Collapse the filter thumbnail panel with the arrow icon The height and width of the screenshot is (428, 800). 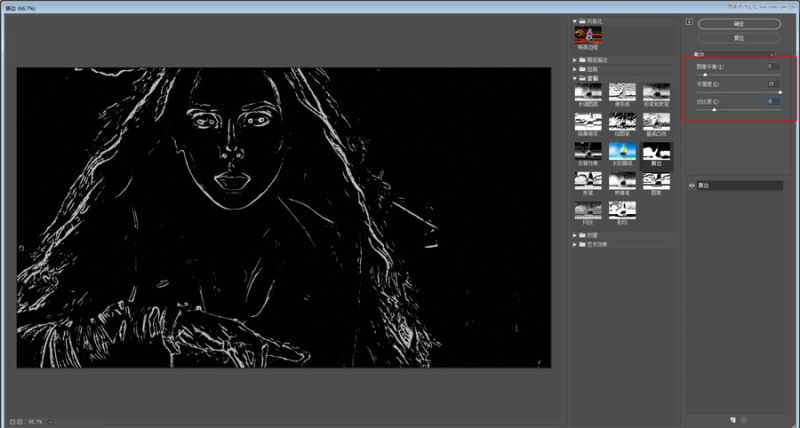click(689, 21)
